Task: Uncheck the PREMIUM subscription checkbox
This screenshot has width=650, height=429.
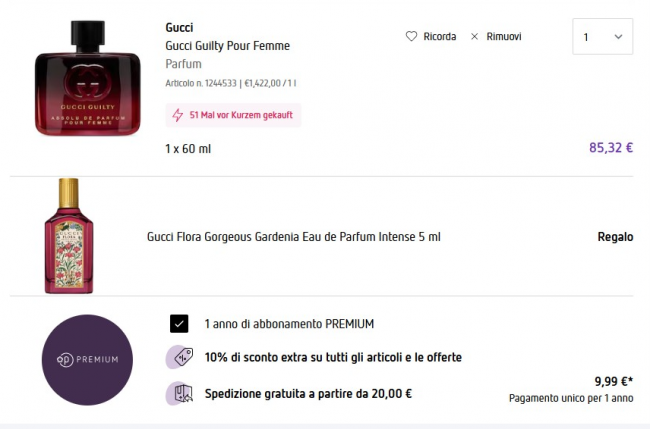Action: pyautogui.click(x=179, y=324)
